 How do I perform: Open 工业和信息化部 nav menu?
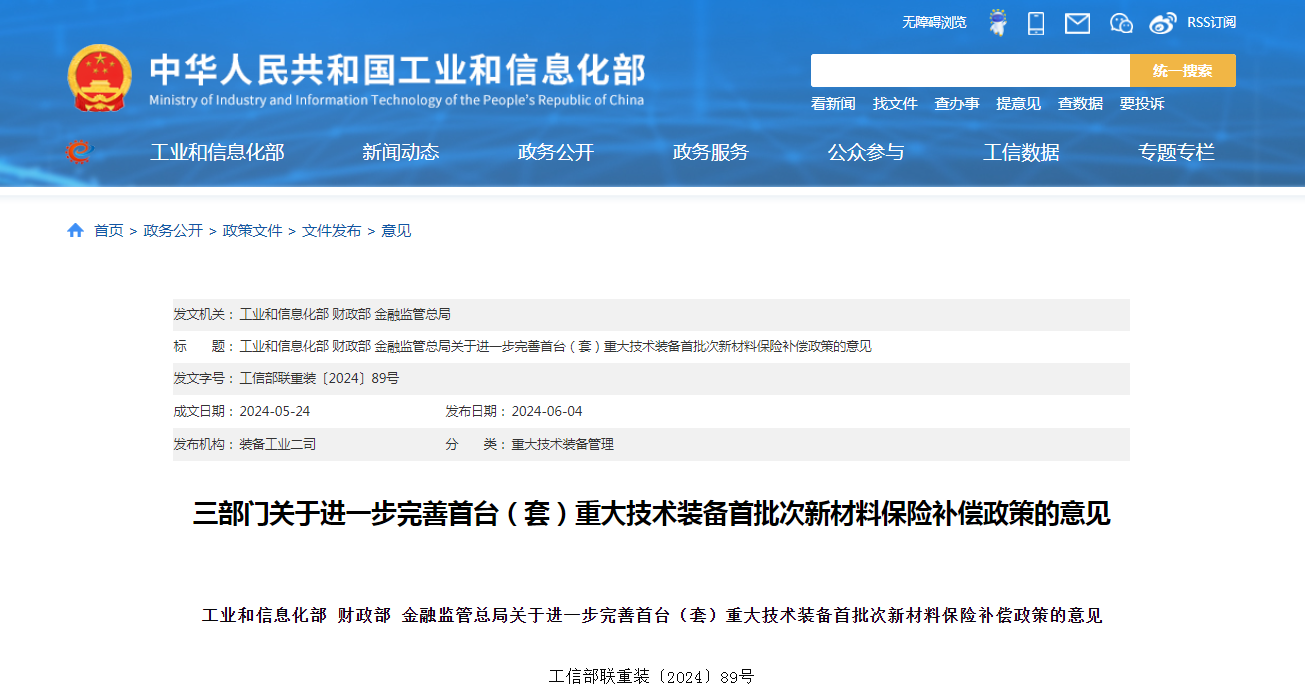tap(217, 153)
